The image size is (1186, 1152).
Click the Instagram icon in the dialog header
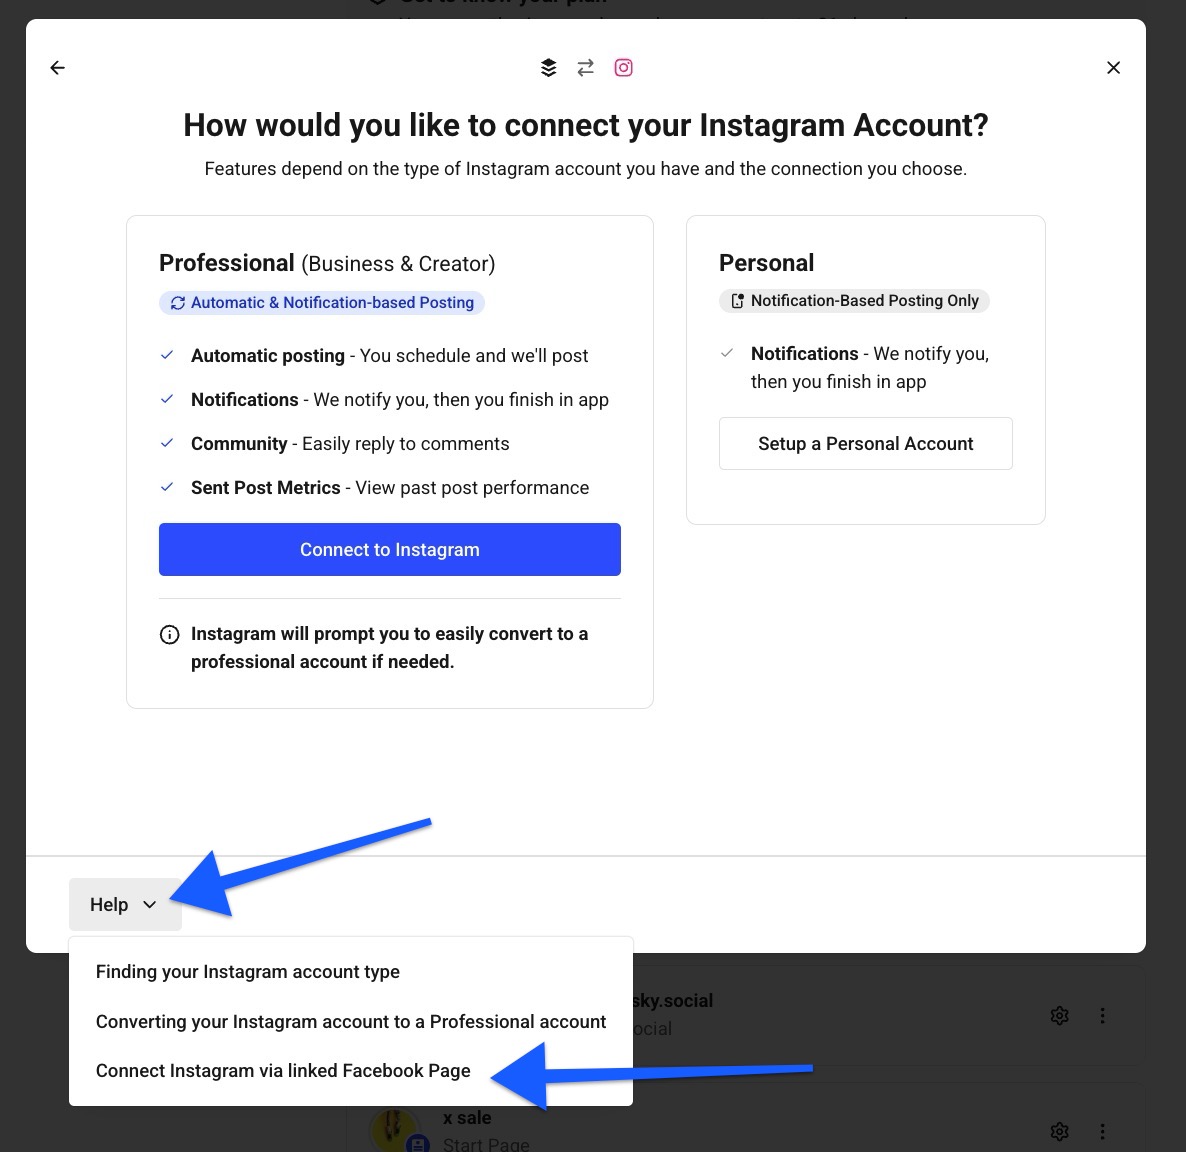pyautogui.click(x=623, y=67)
